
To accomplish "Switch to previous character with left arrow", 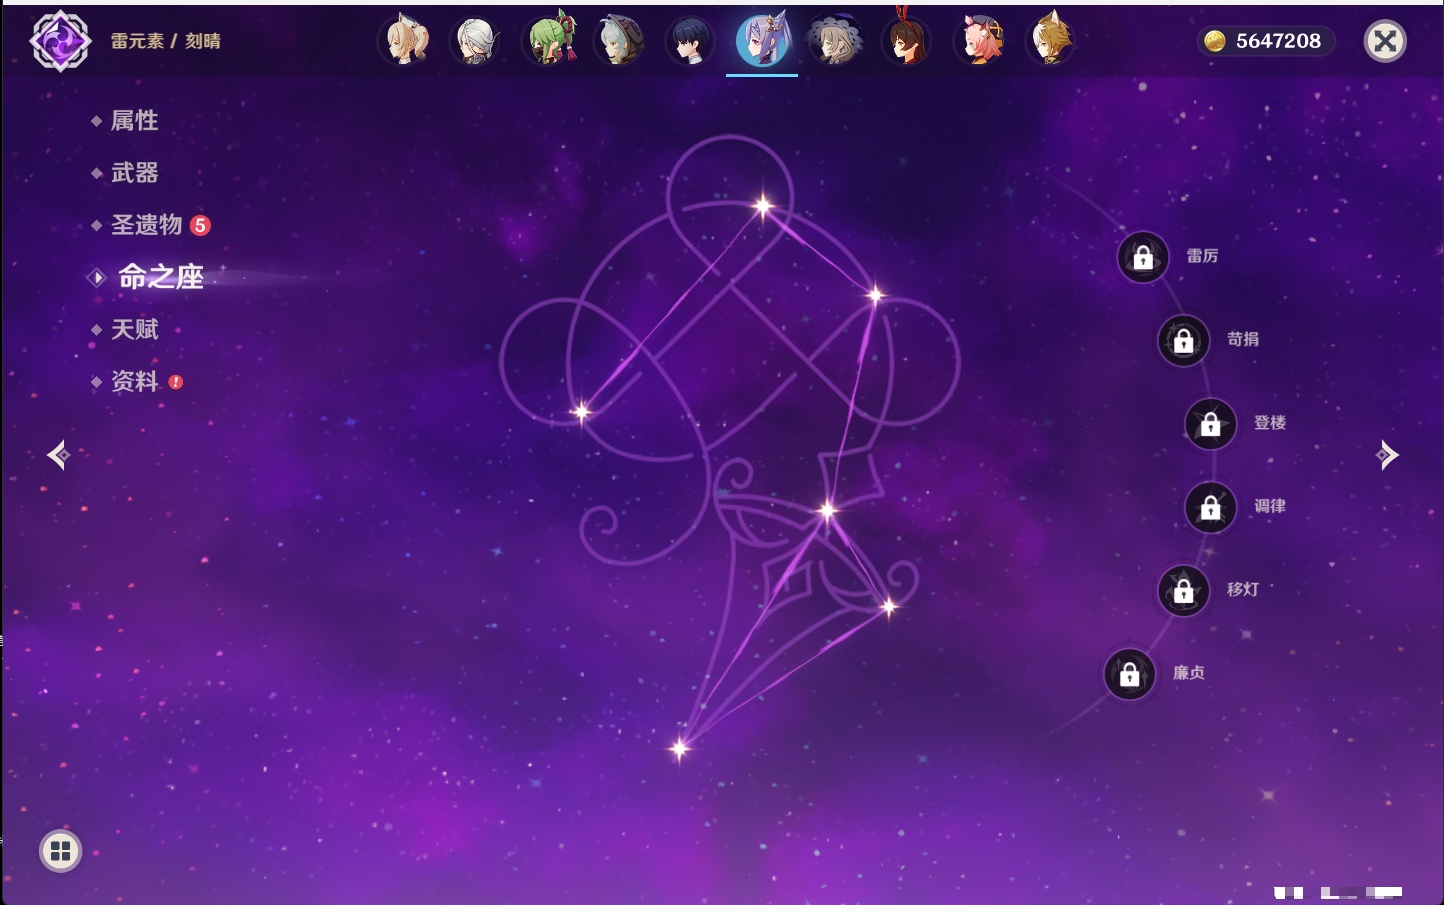I will (58, 455).
